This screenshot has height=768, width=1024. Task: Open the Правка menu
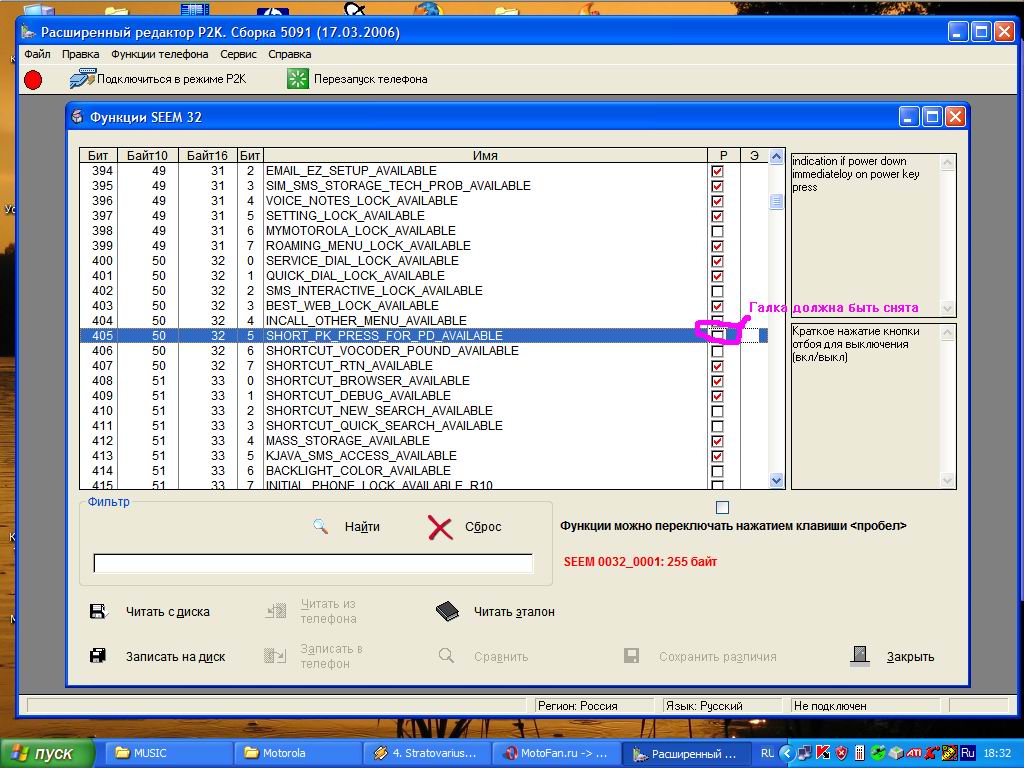tap(80, 54)
